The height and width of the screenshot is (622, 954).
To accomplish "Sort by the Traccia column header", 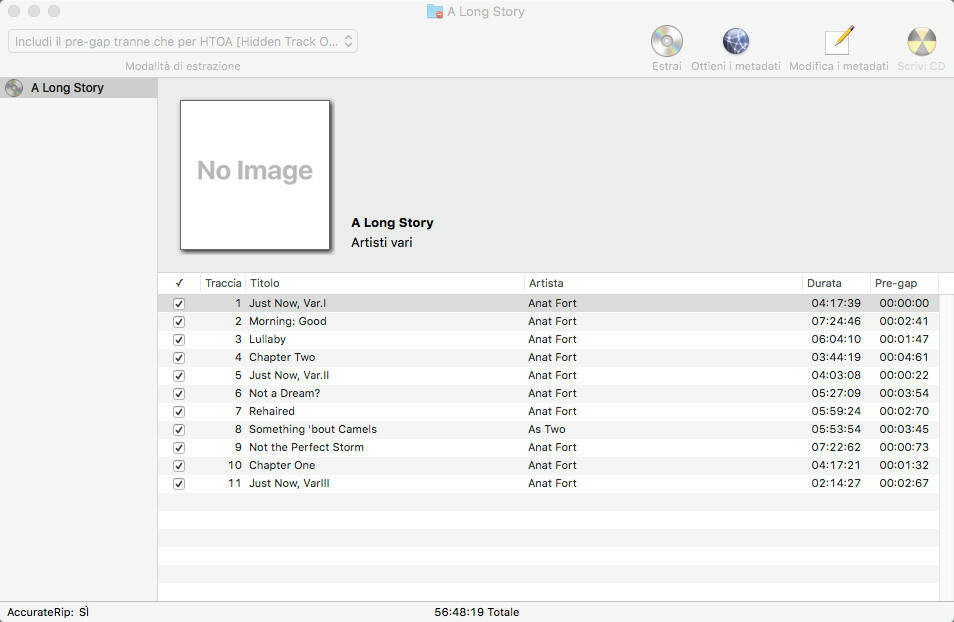I will [x=223, y=283].
